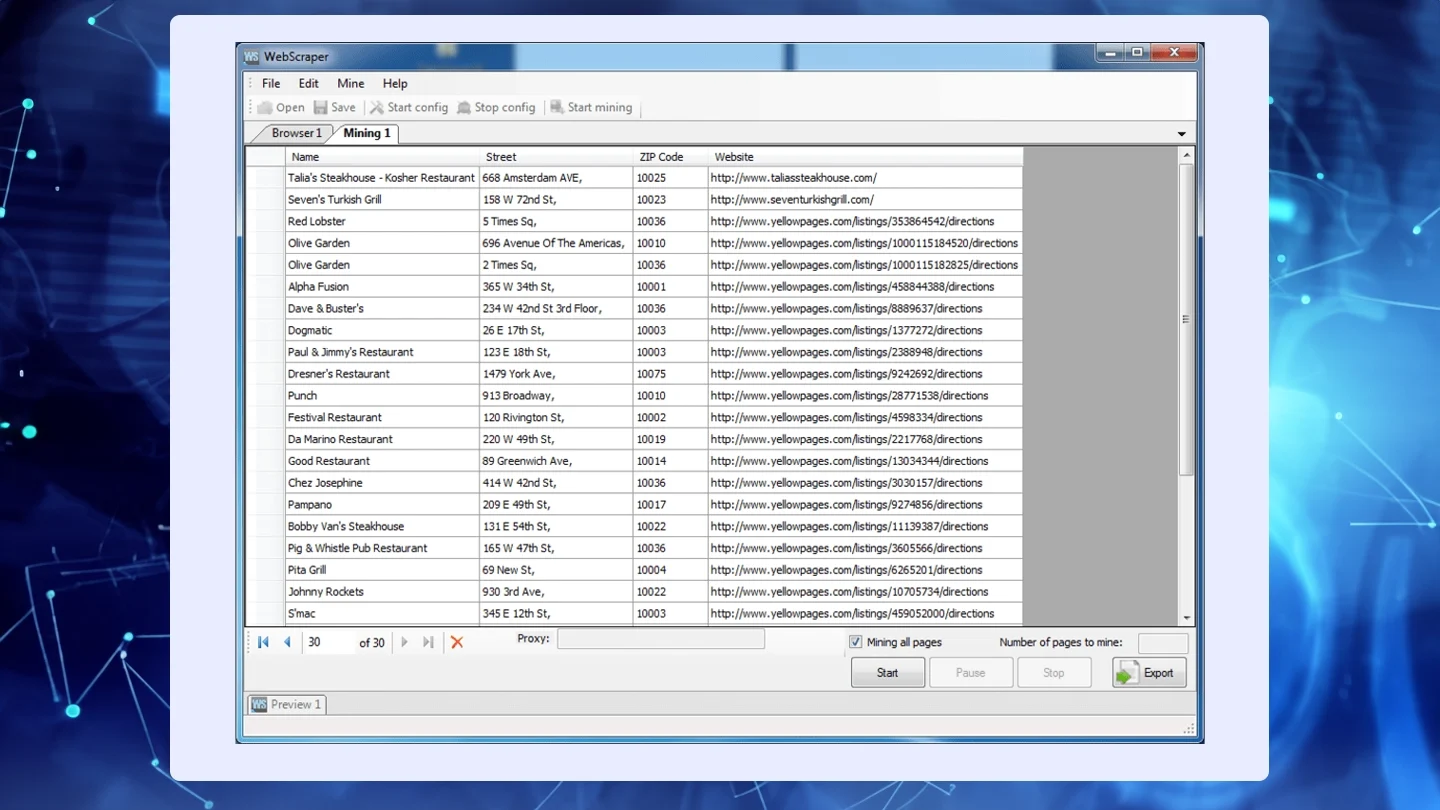
Task: Click the 696 Avenue Of The Americas cell
Action: point(556,243)
